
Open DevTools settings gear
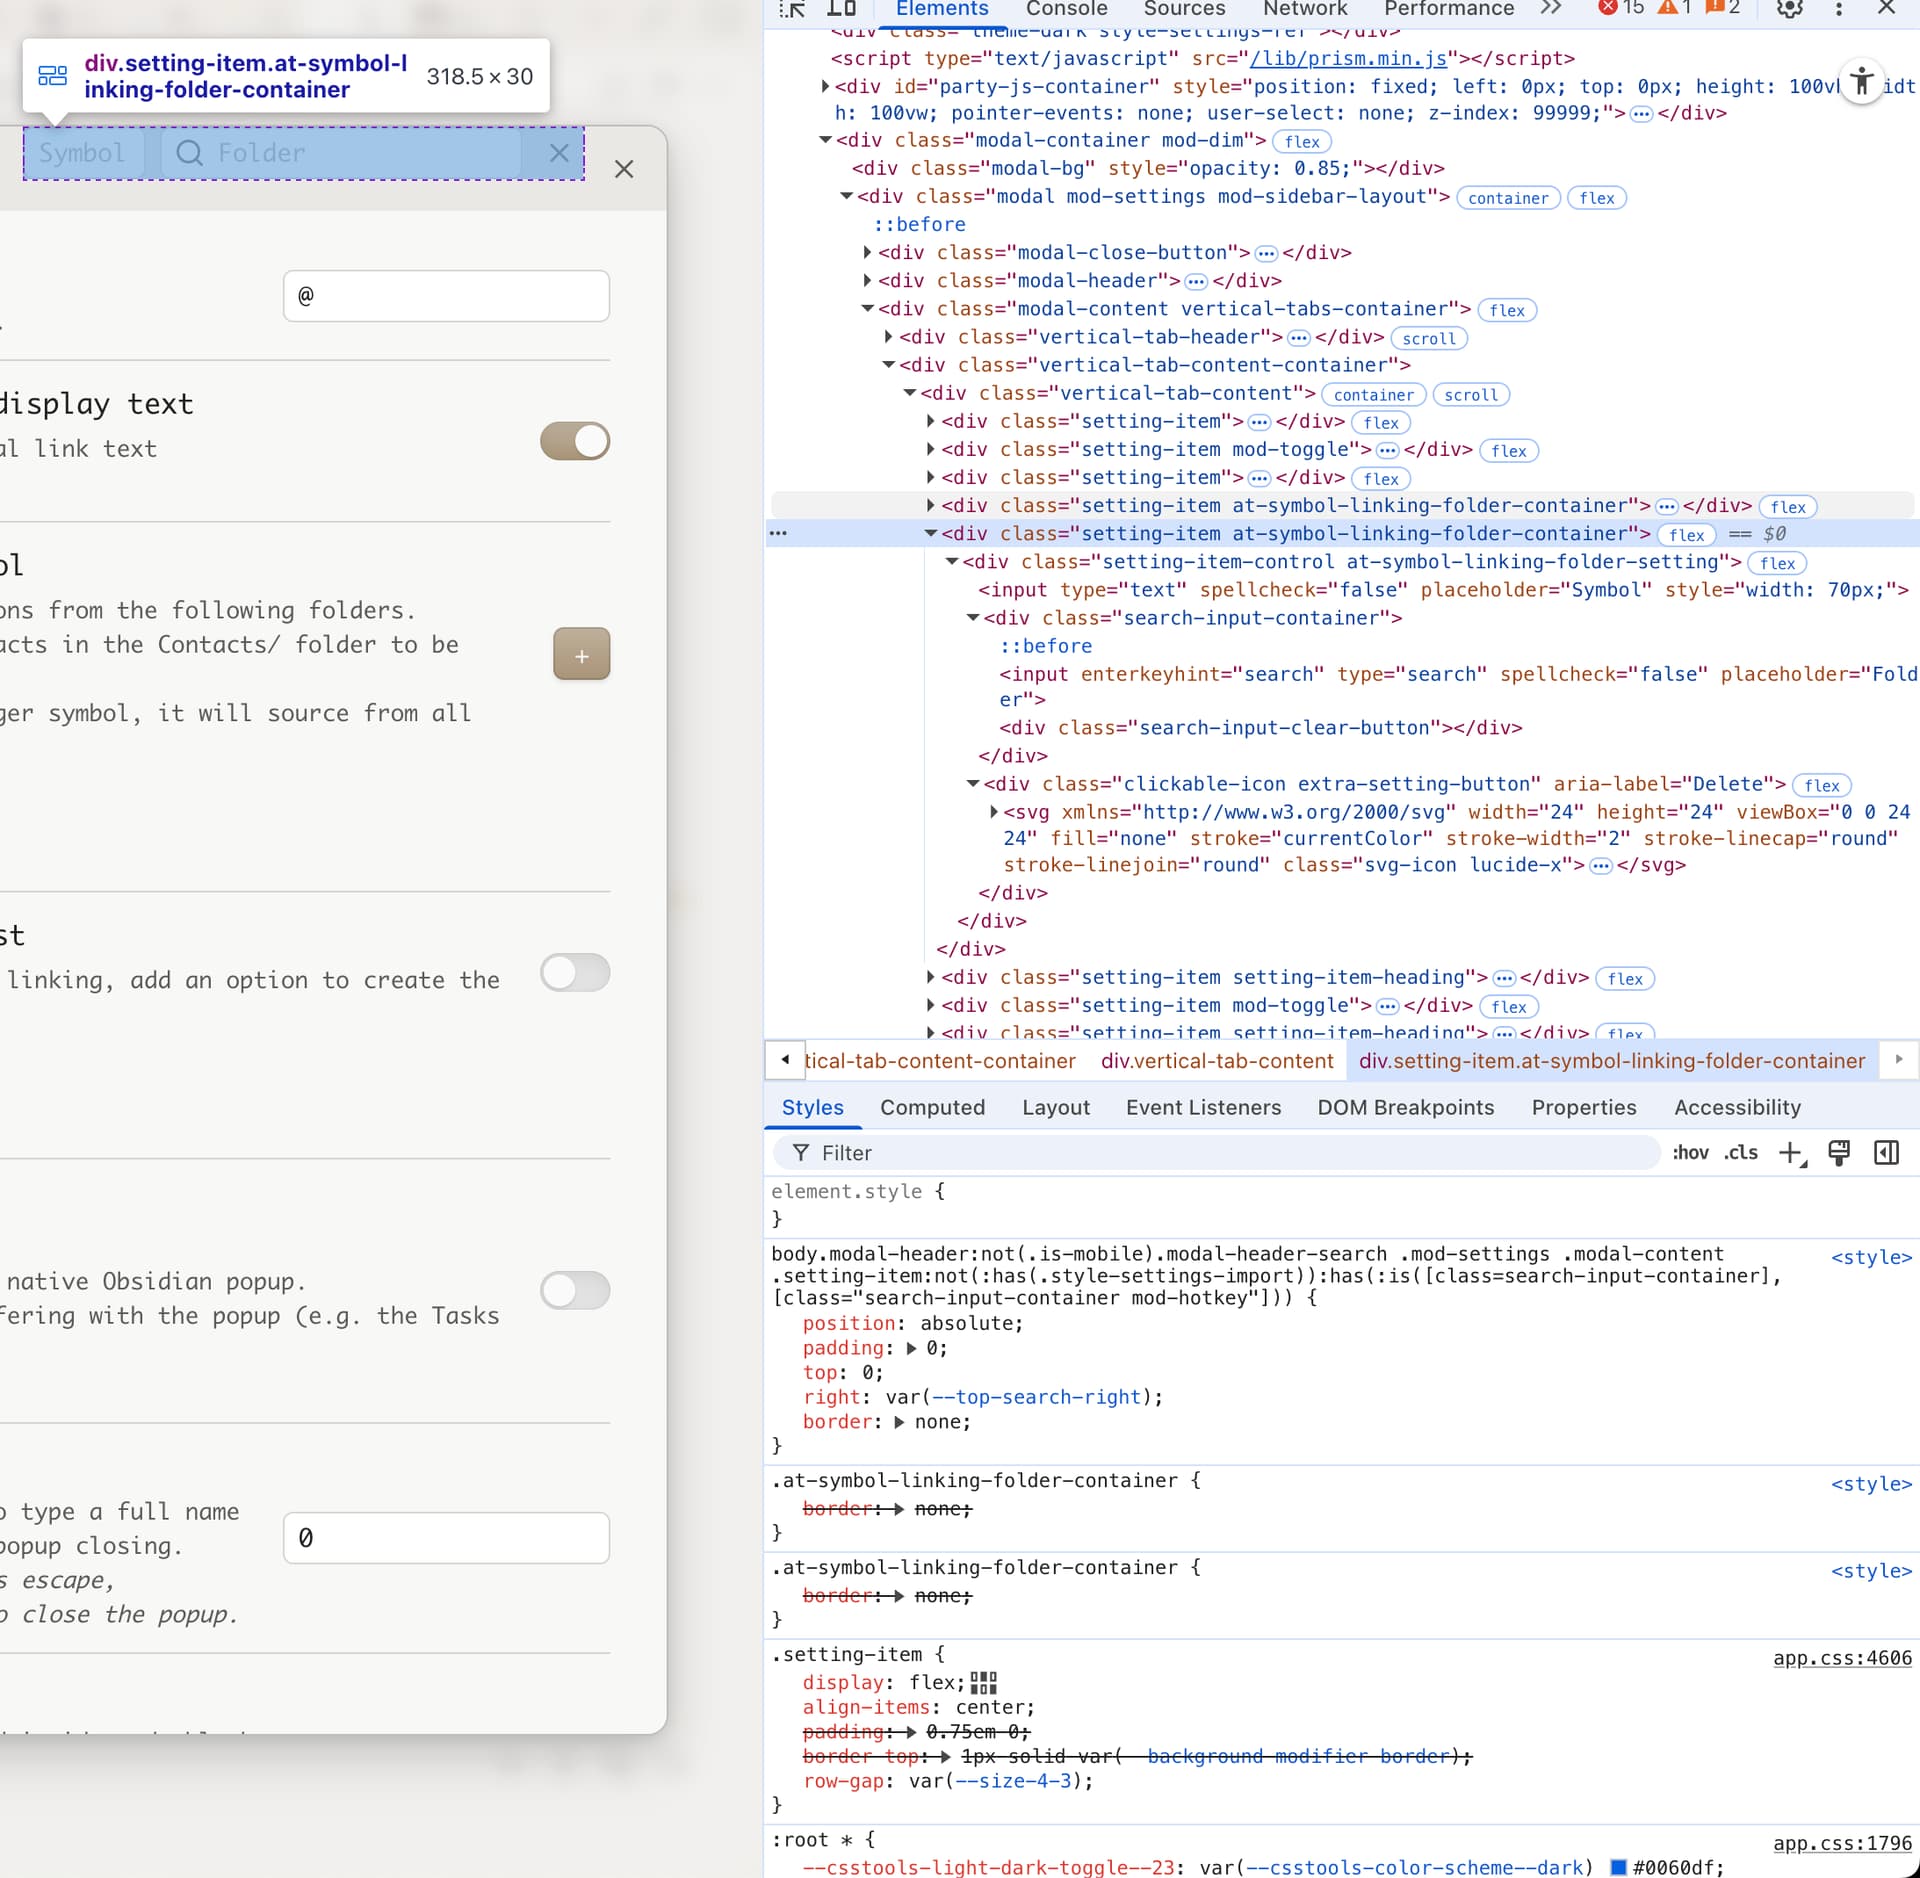click(x=1789, y=9)
